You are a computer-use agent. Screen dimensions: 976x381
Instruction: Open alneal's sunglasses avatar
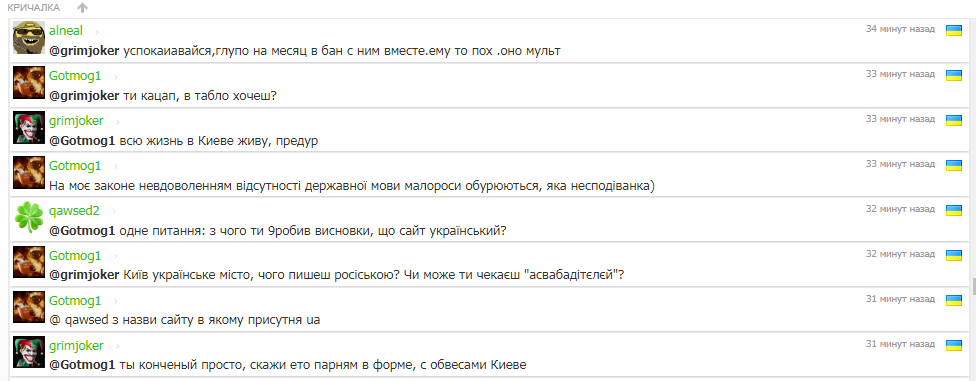pyautogui.click(x=29, y=38)
